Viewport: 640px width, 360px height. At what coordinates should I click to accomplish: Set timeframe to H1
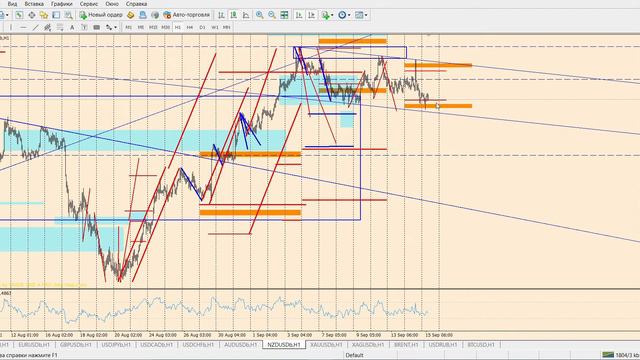click(x=178, y=27)
